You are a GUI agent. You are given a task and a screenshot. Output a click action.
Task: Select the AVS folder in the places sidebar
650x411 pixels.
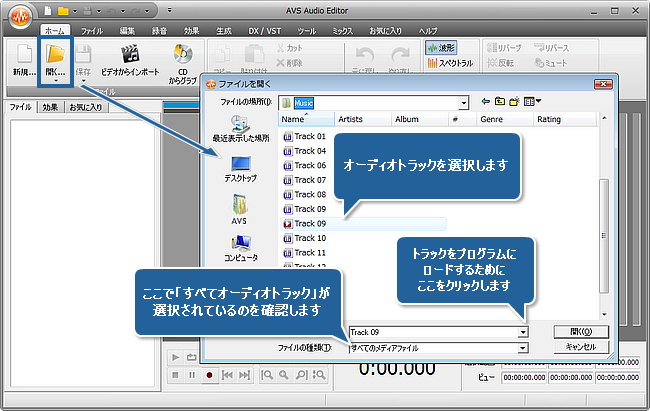(240, 207)
